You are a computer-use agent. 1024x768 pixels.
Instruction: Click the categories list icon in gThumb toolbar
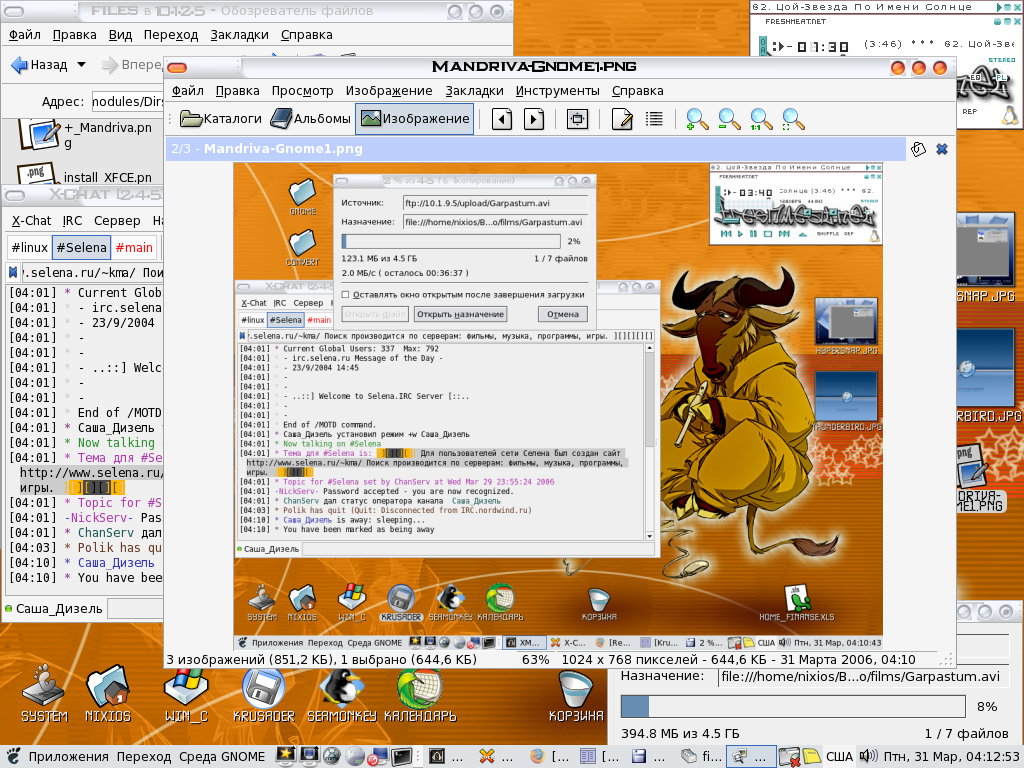point(654,120)
